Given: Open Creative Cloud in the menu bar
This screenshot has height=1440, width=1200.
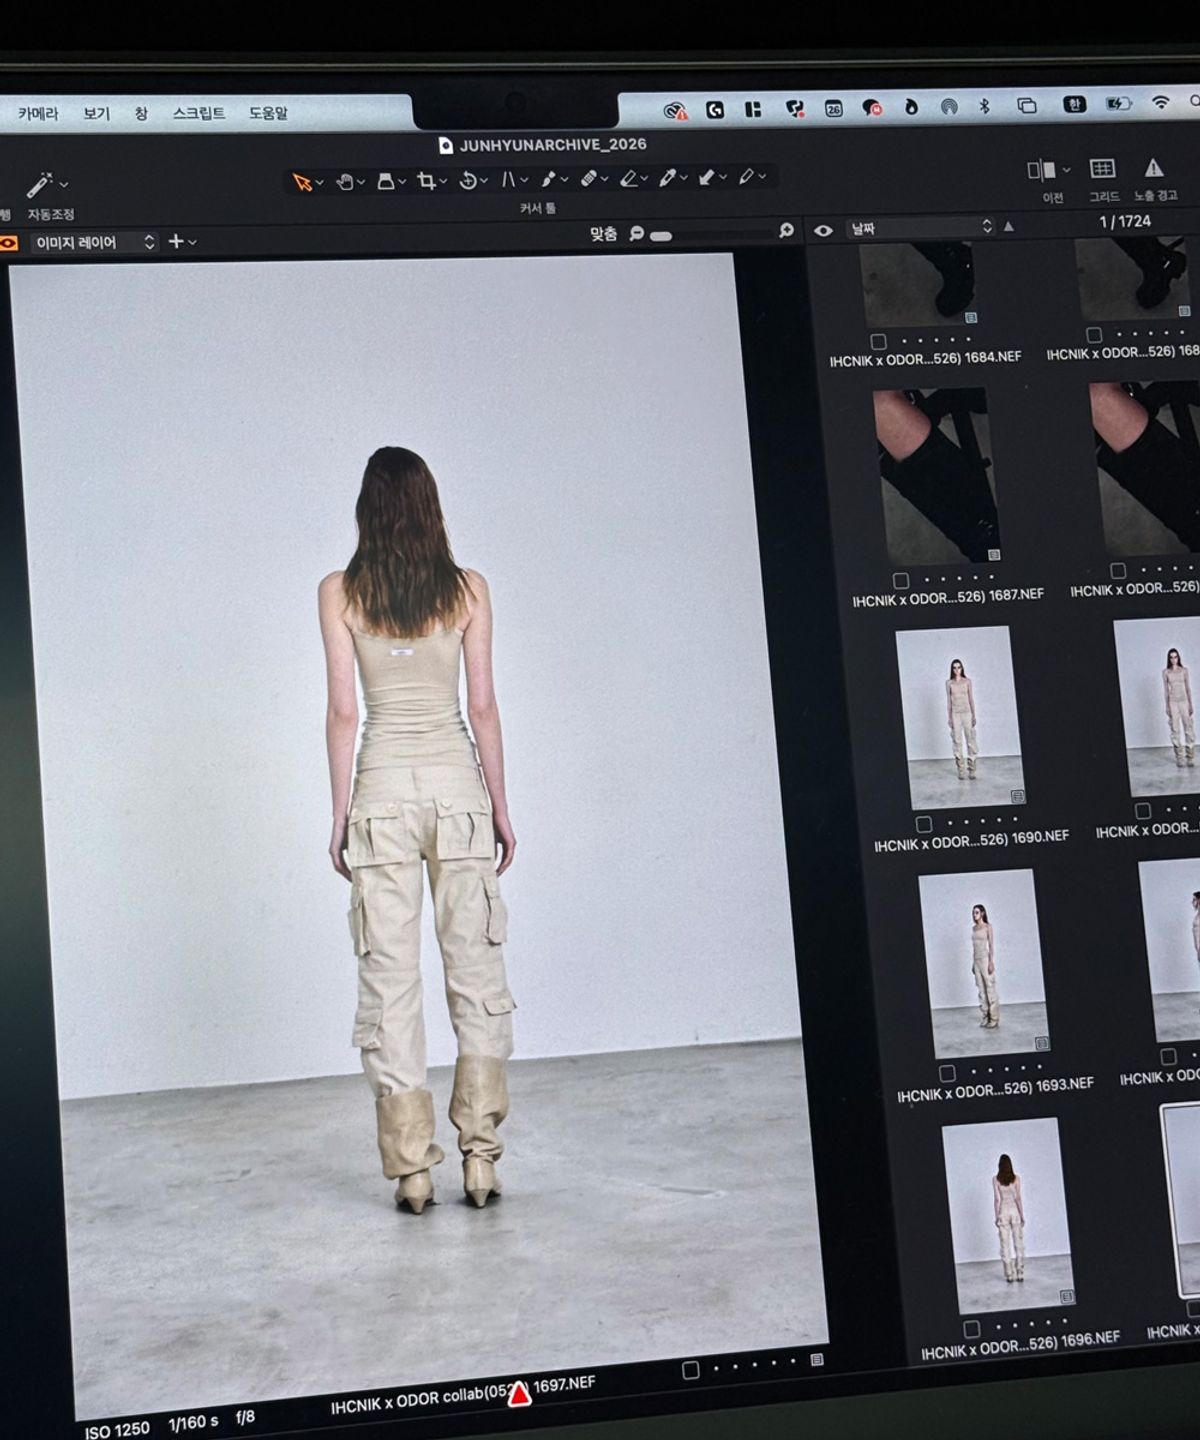Looking at the screenshot, I should coord(676,110).
